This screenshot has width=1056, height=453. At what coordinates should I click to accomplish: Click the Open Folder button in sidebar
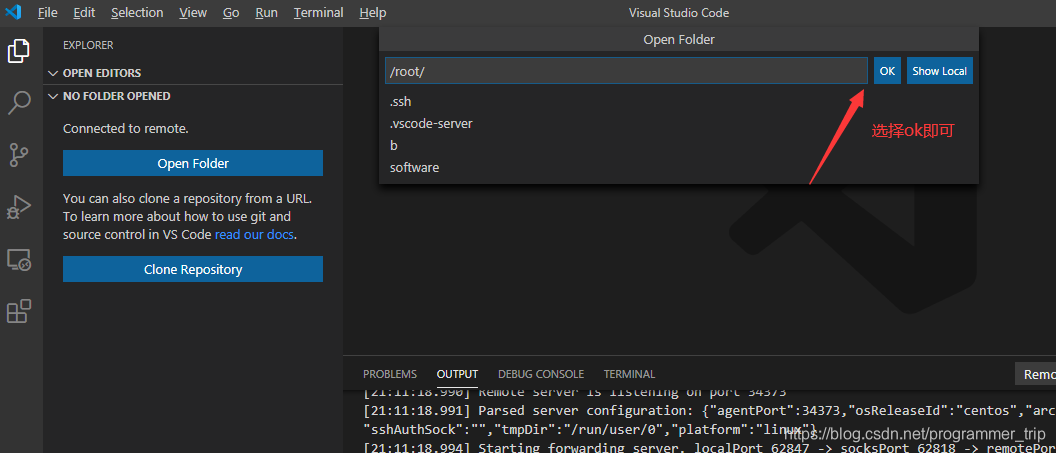coord(193,163)
